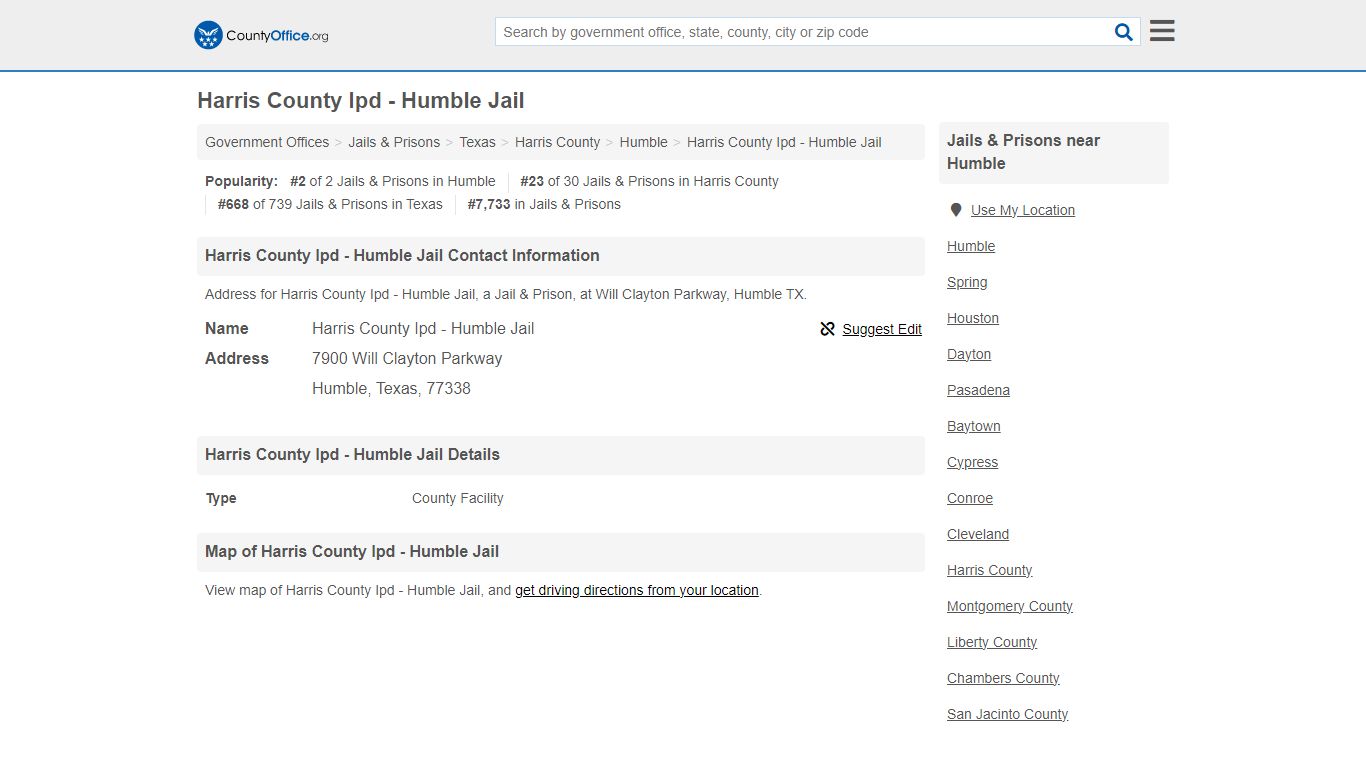Screen dimensions: 1366x768
Task: Click Harris County Ipd - Humble Jail breadcrumb
Action: [x=784, y=142]
